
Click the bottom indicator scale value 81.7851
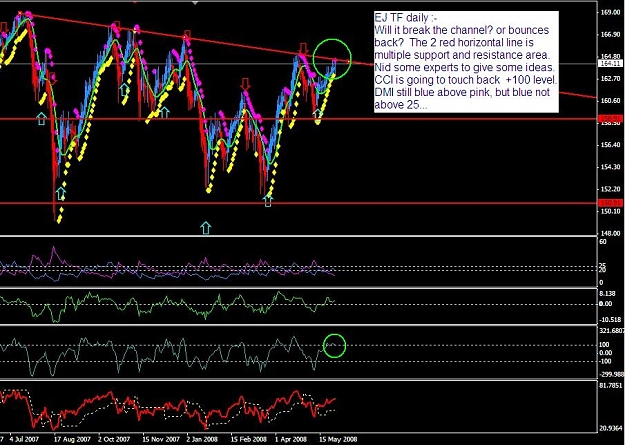pyautogui.click(x=611, y=386)
